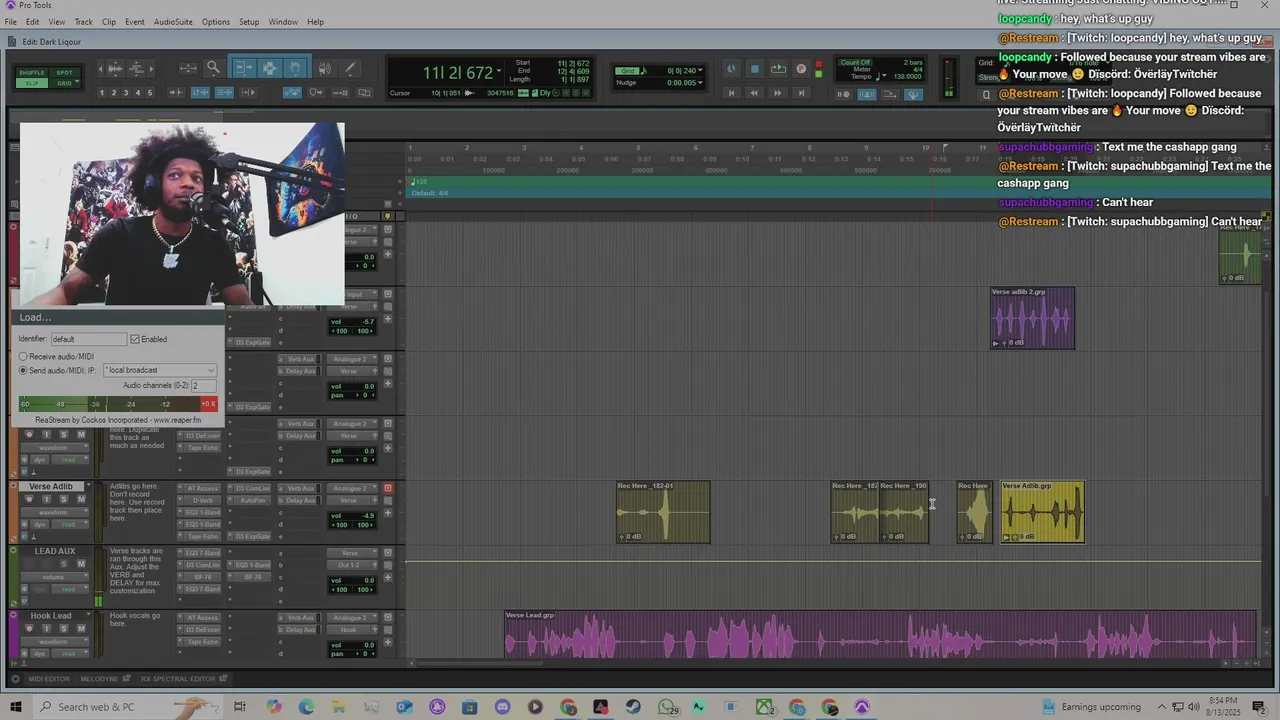Select the Pencil tool

[350, 68]
